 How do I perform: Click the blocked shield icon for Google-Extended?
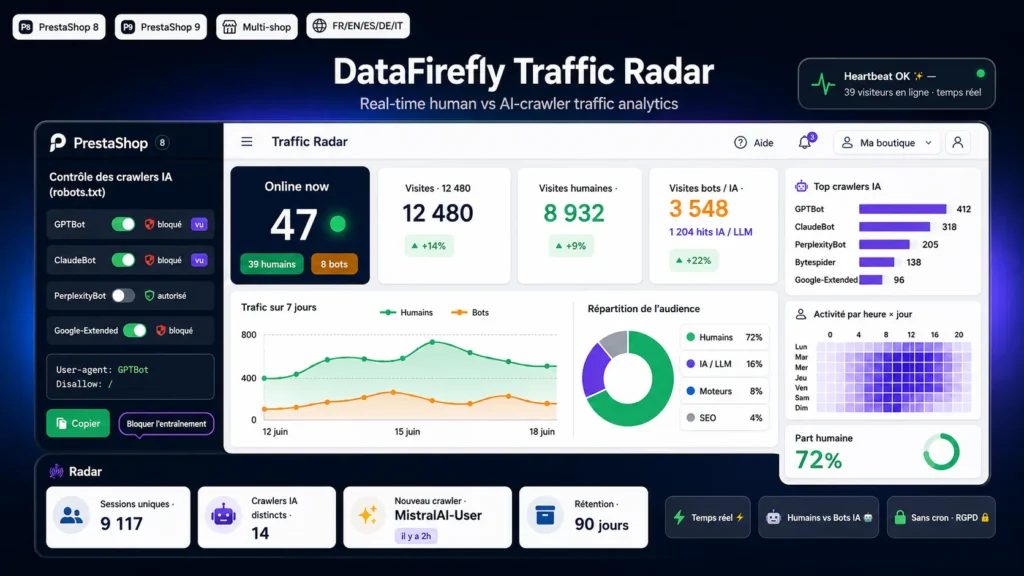click(161, 330)
